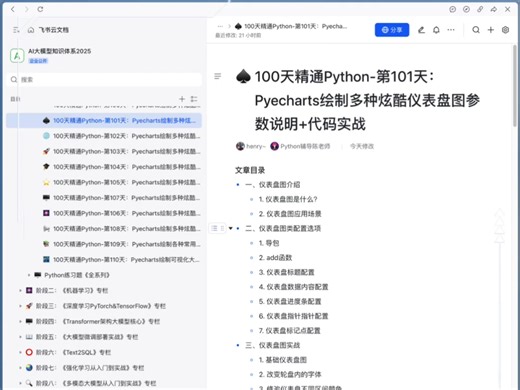Jump to 2. 改变轮盘内的字体
Screen dimensions: 520x390
290,375
